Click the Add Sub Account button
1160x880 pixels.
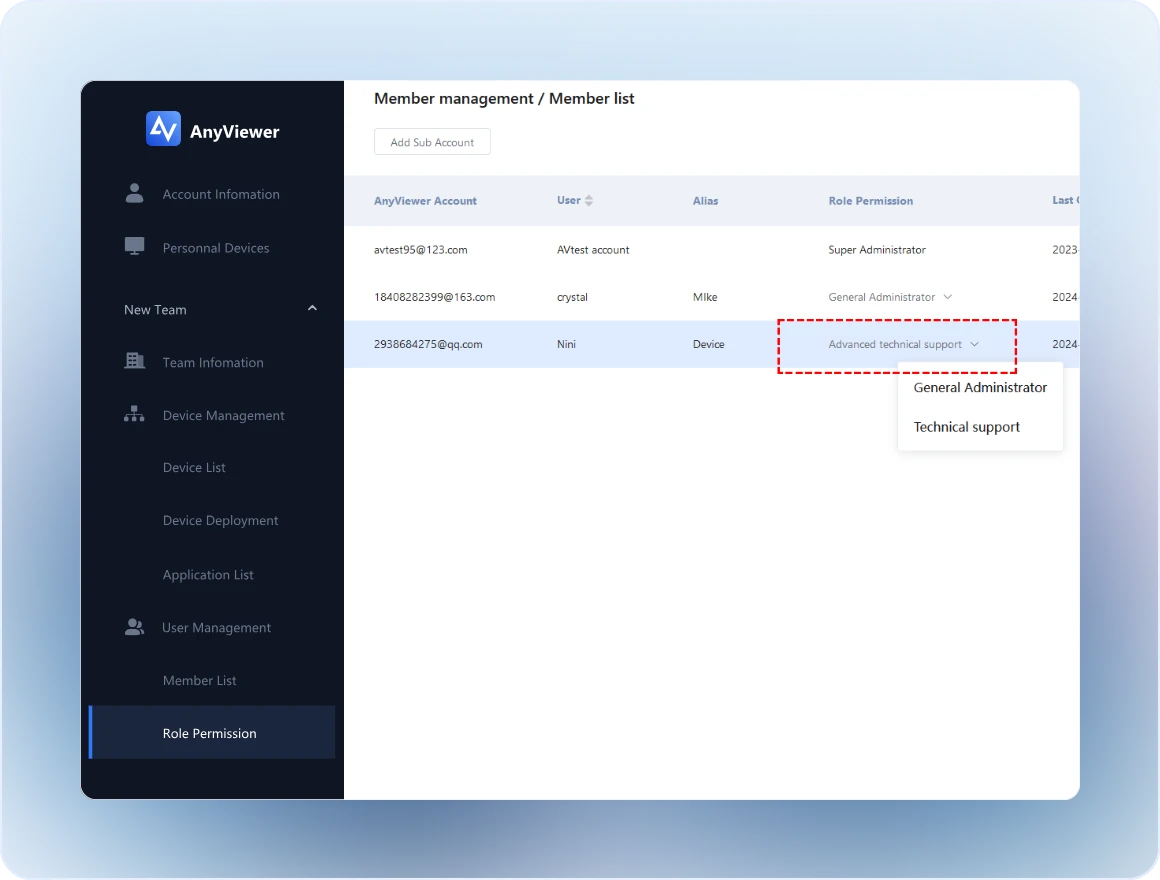[x=432, y=142]
